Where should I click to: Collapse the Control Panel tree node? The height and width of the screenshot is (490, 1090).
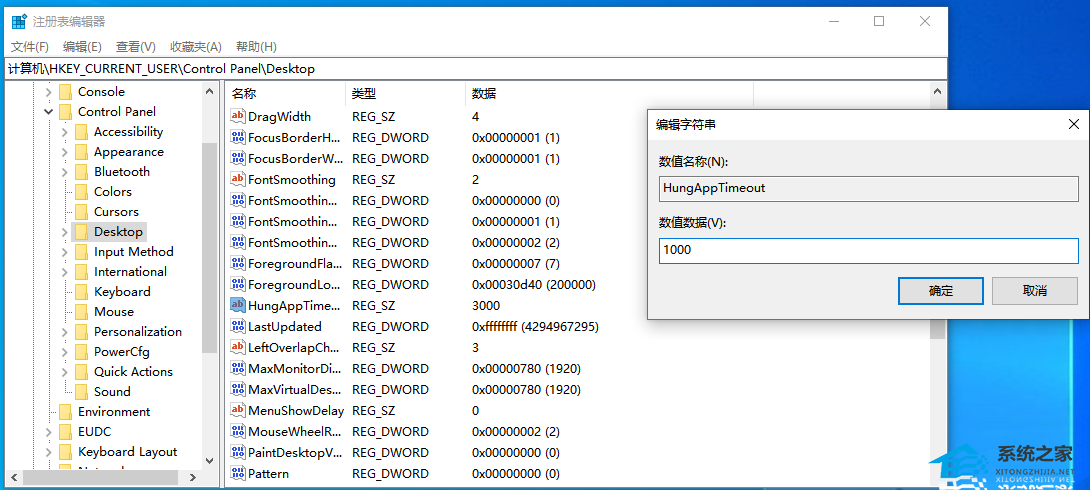point(49,112)
